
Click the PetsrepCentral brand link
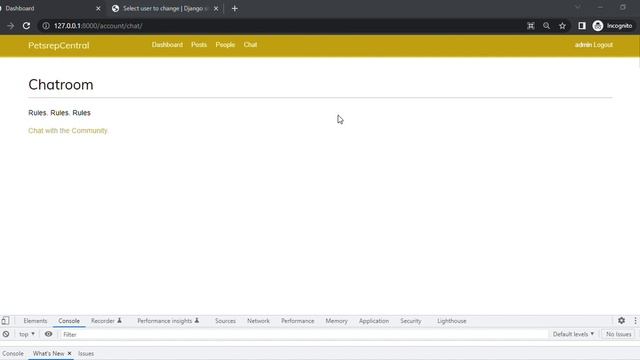pos(59,45)
